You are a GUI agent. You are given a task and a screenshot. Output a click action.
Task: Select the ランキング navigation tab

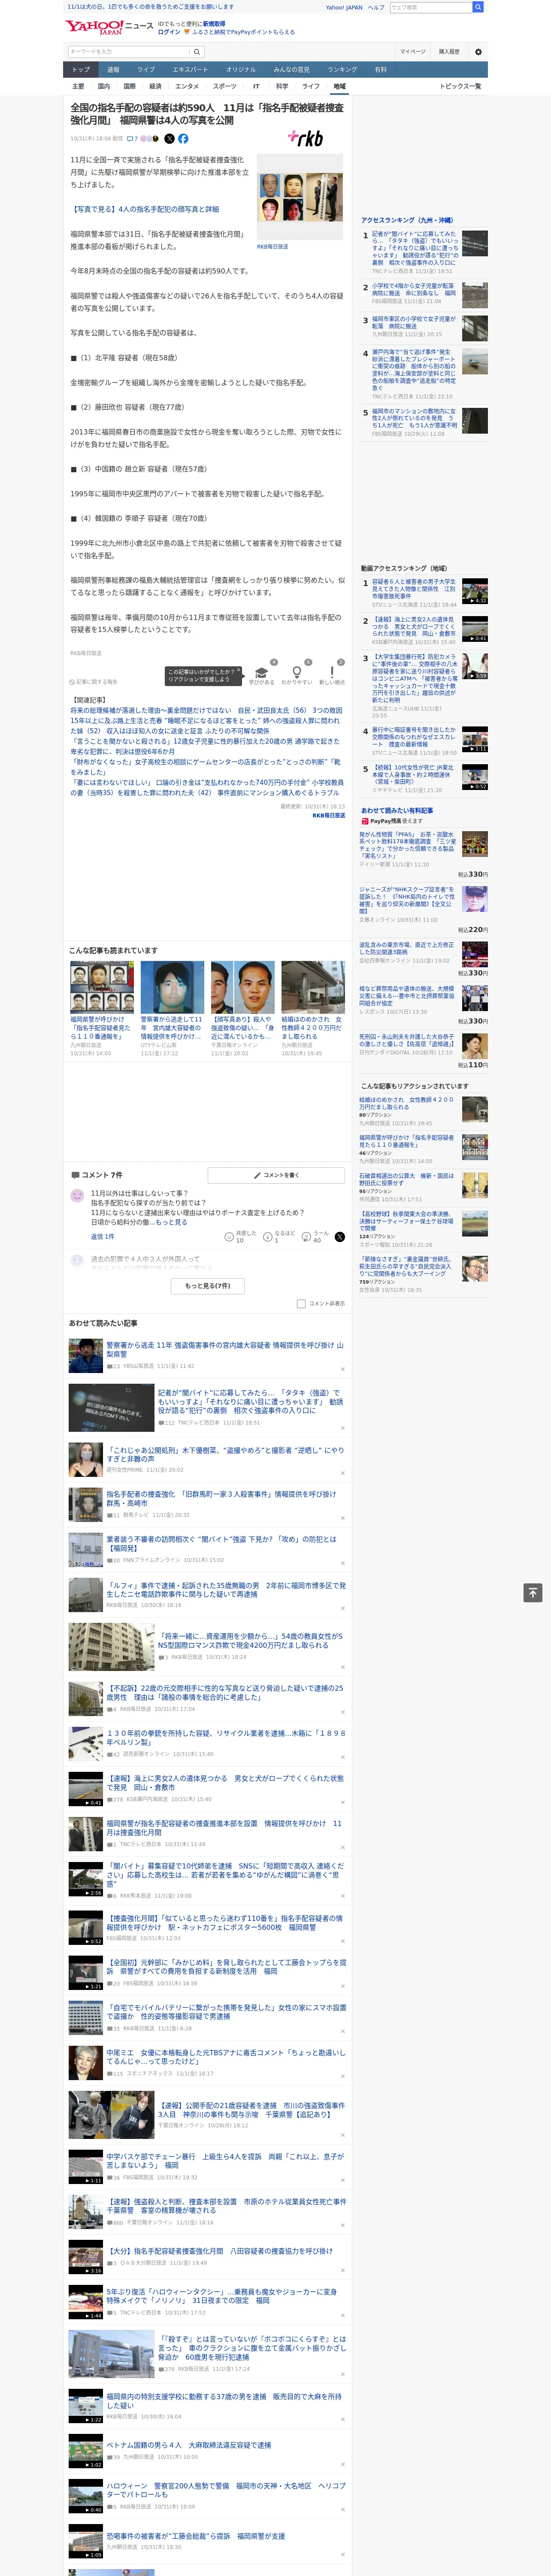tap(342, 70)
